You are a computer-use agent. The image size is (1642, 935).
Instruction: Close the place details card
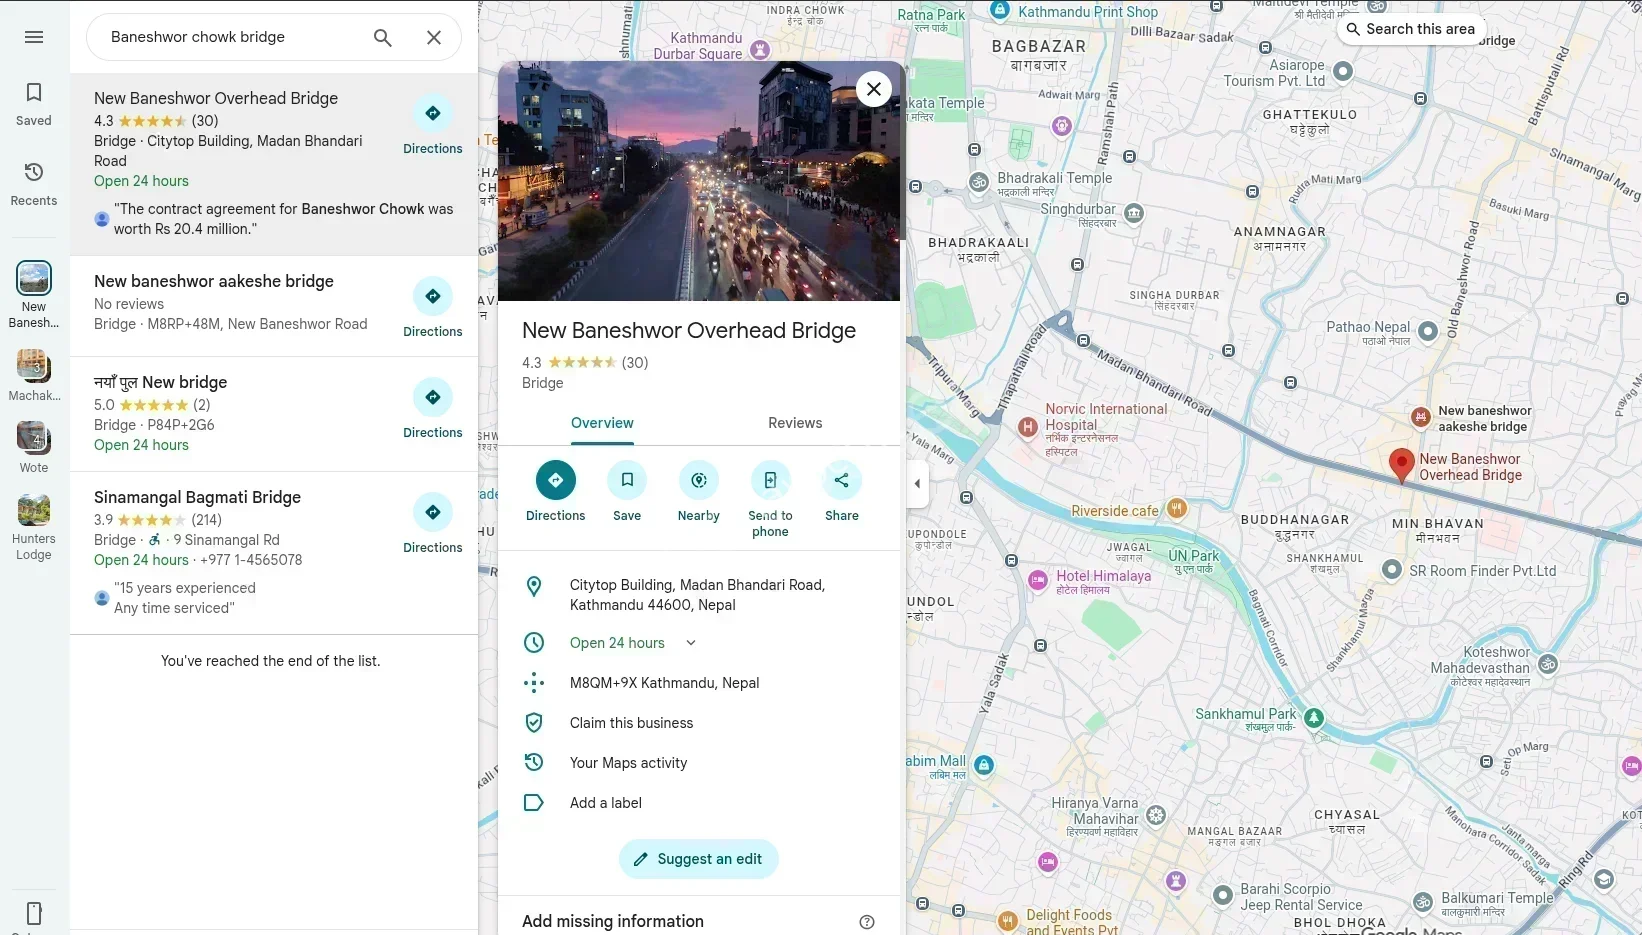click(x=874, y=89)
